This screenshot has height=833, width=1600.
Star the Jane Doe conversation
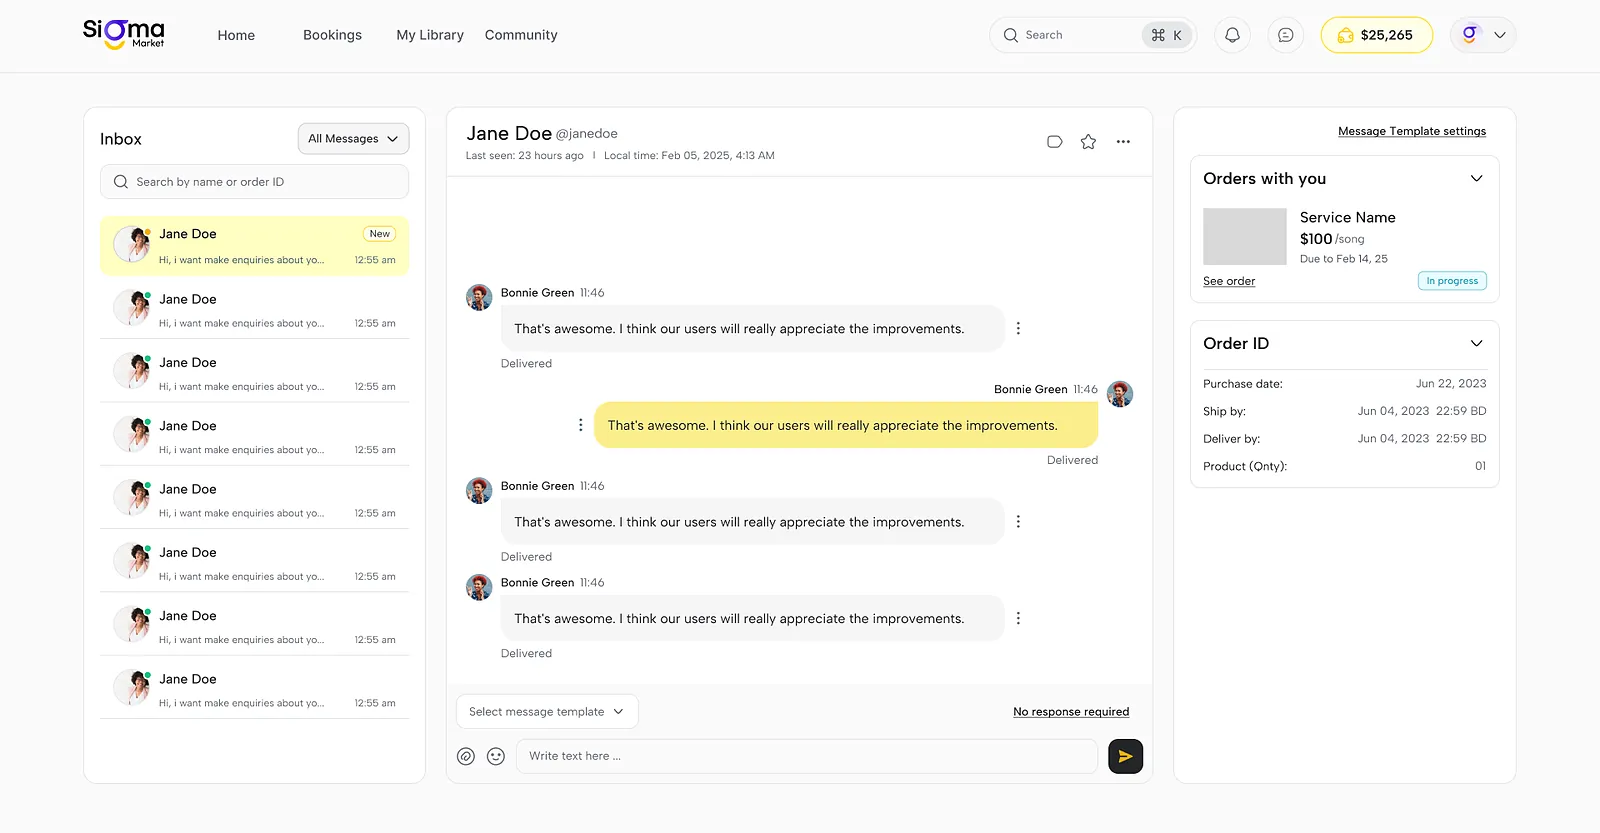[x=1088, y=142]
